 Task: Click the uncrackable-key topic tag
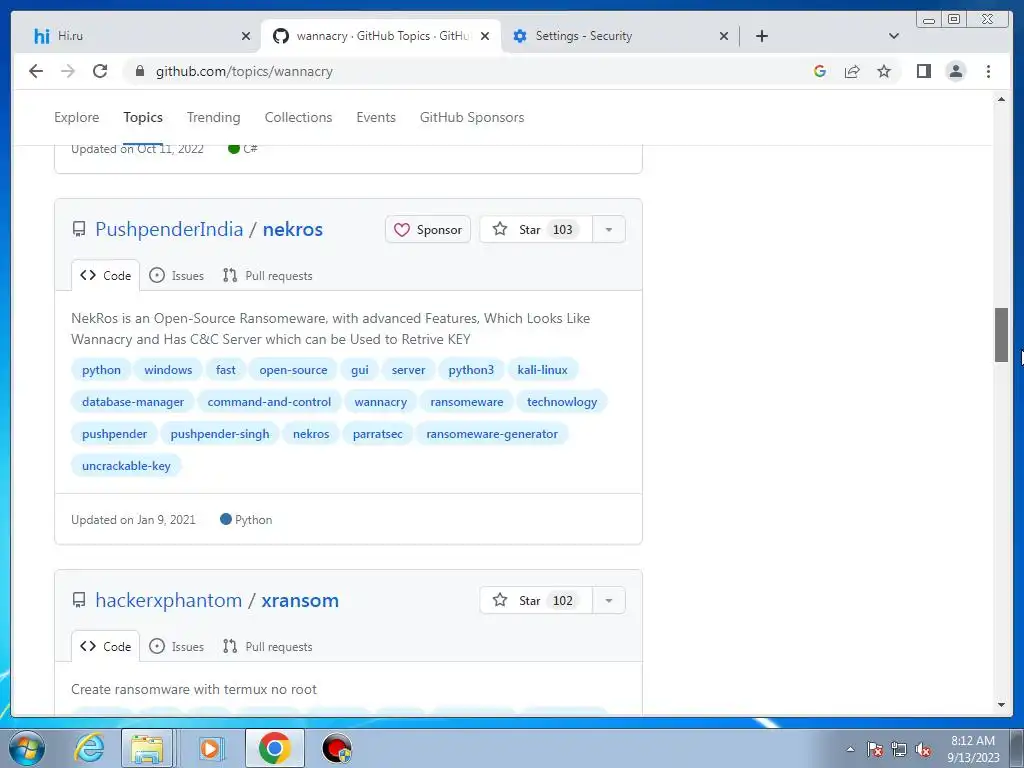point(126,466)
